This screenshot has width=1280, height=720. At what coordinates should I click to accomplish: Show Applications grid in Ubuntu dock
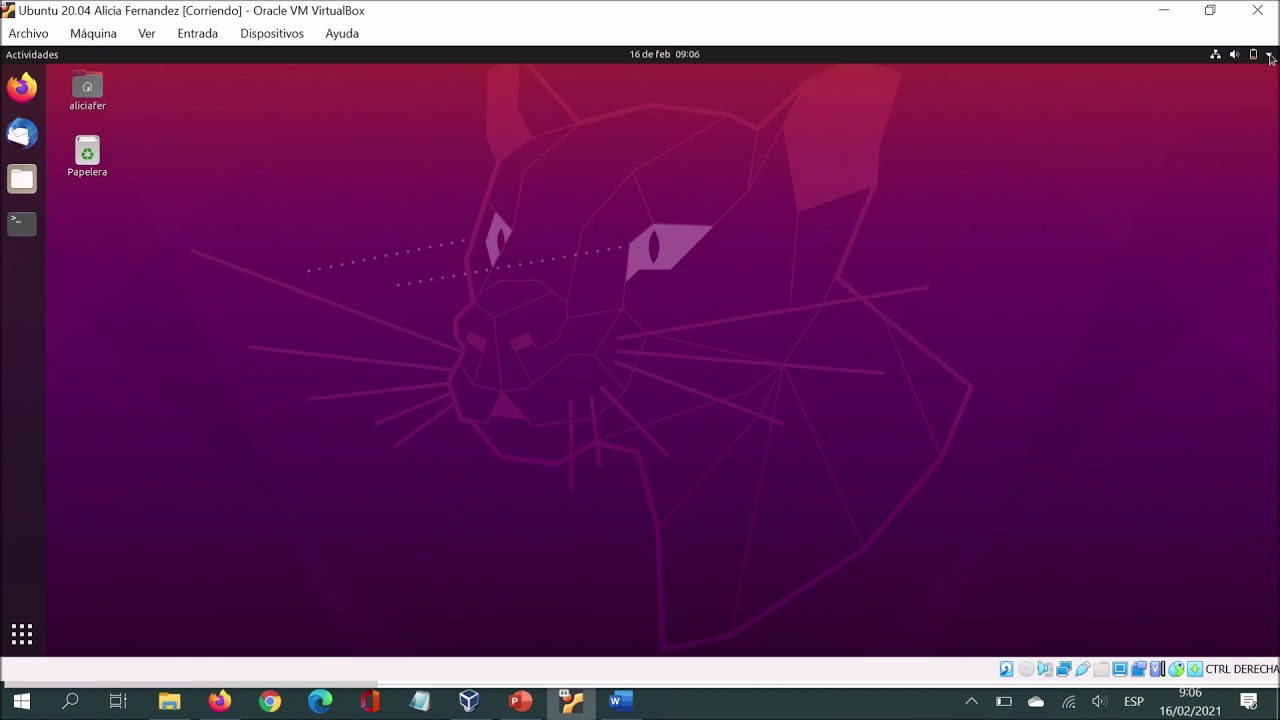[x=22, y=634]
